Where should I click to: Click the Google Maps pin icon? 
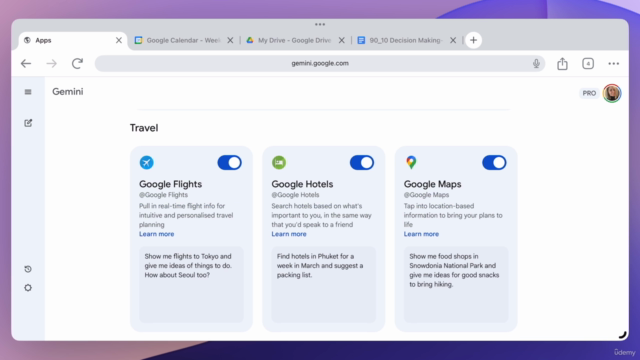coord(411,162)
